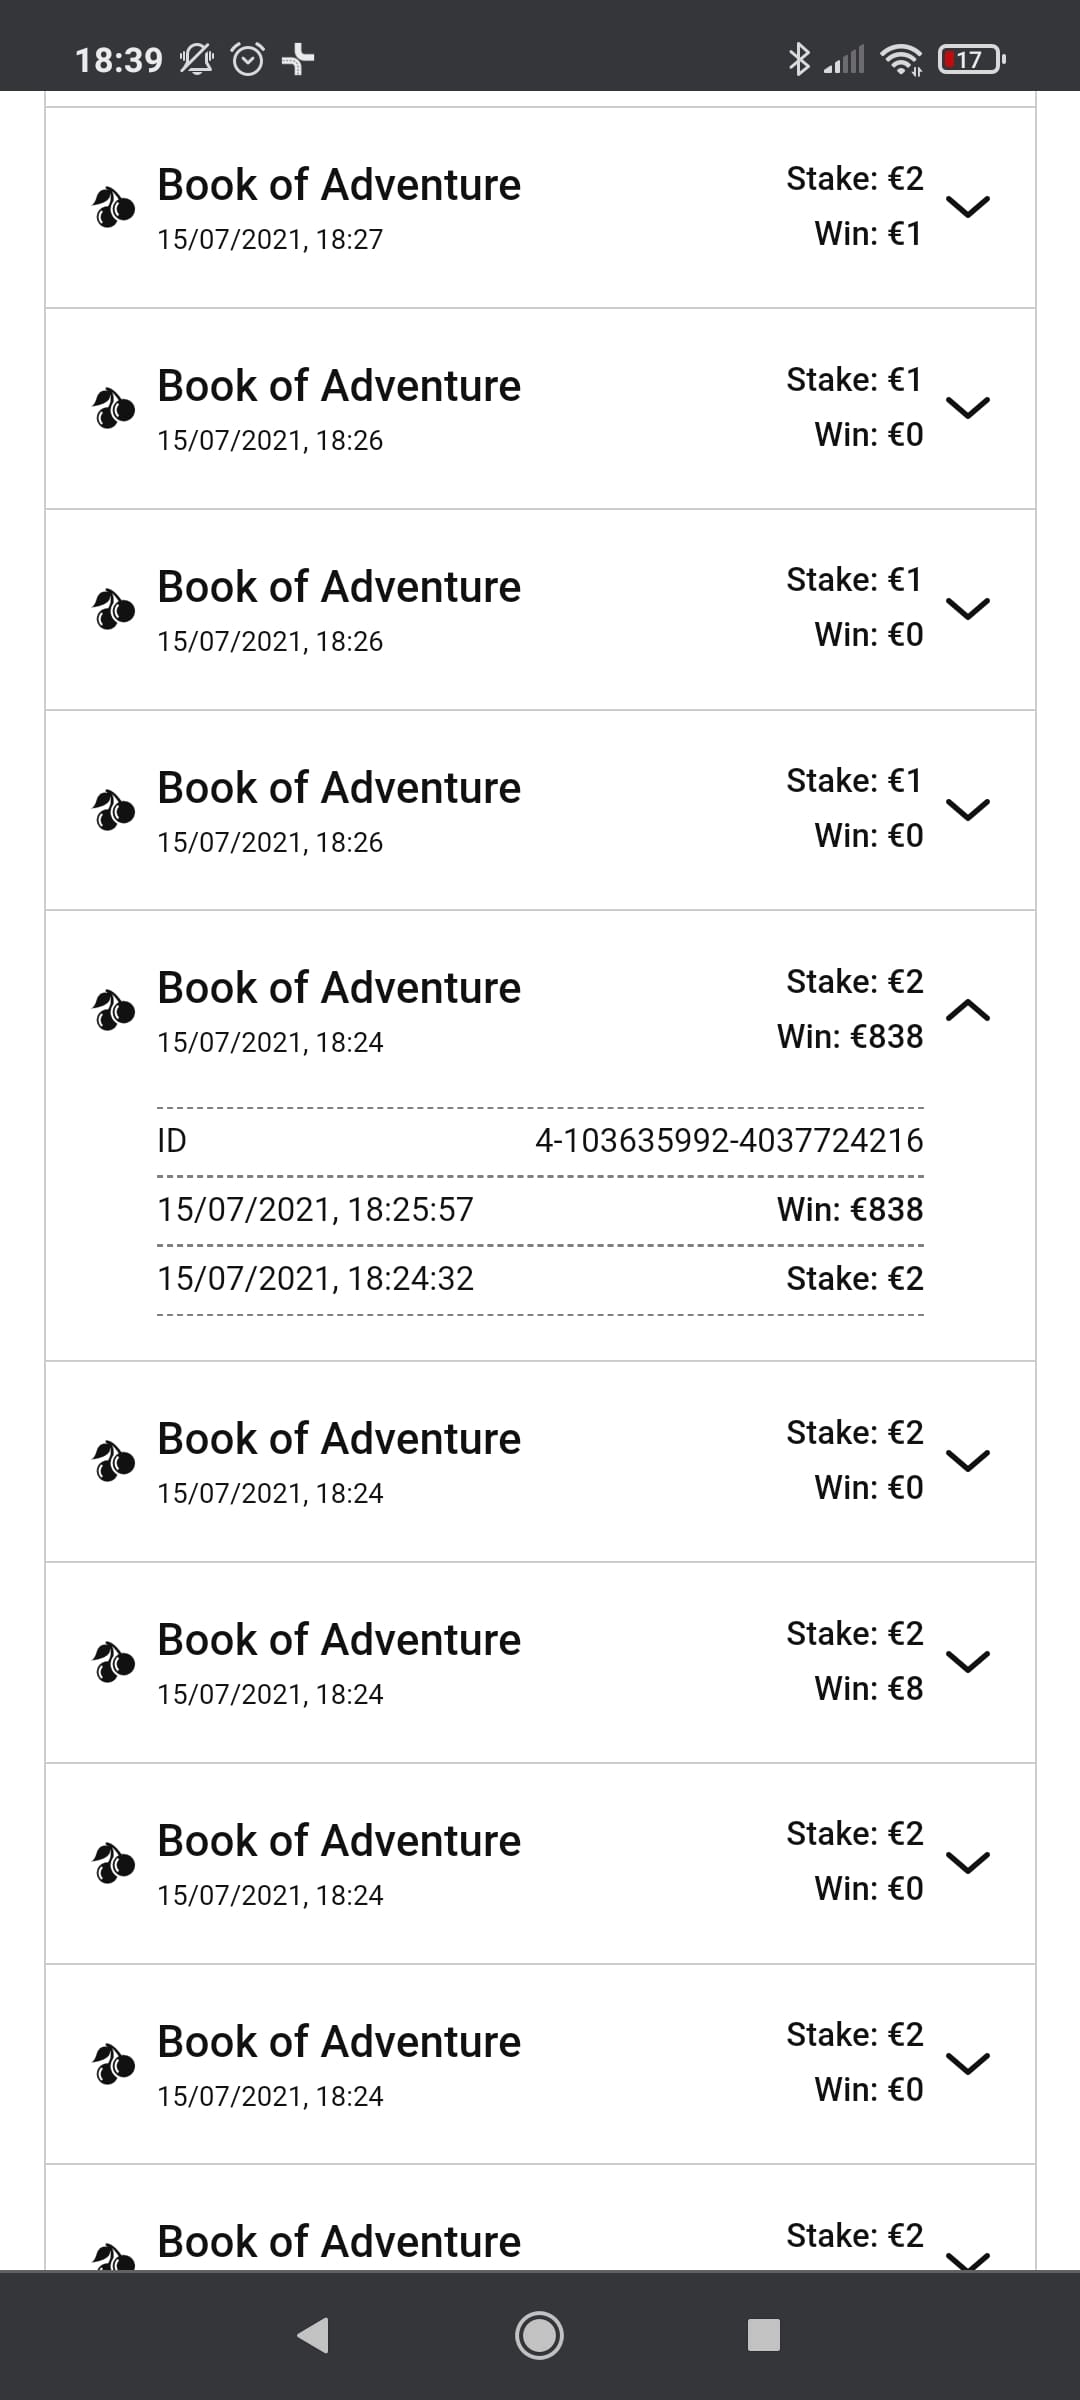The height and width of the screenshot is (2400, 1080).
Task: Tap the Android back navigation button
Action: 313,2335
